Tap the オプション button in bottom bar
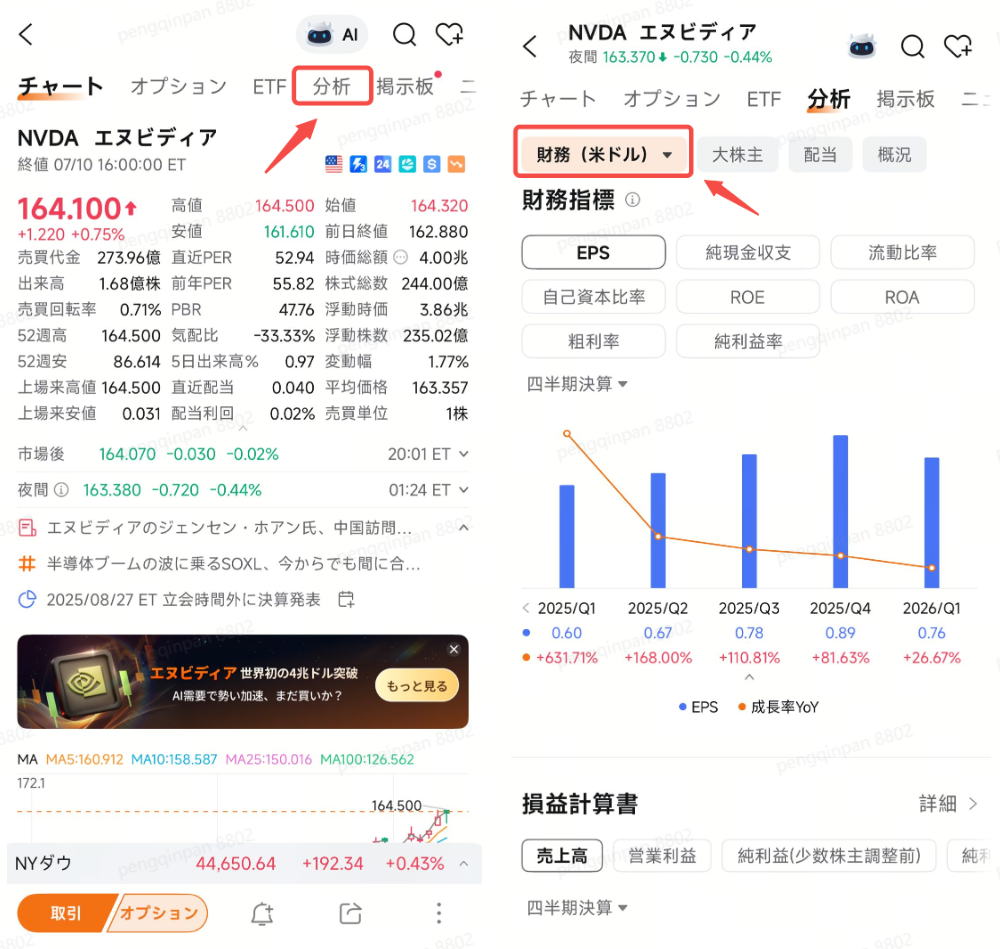 click(x=159, y=913)
